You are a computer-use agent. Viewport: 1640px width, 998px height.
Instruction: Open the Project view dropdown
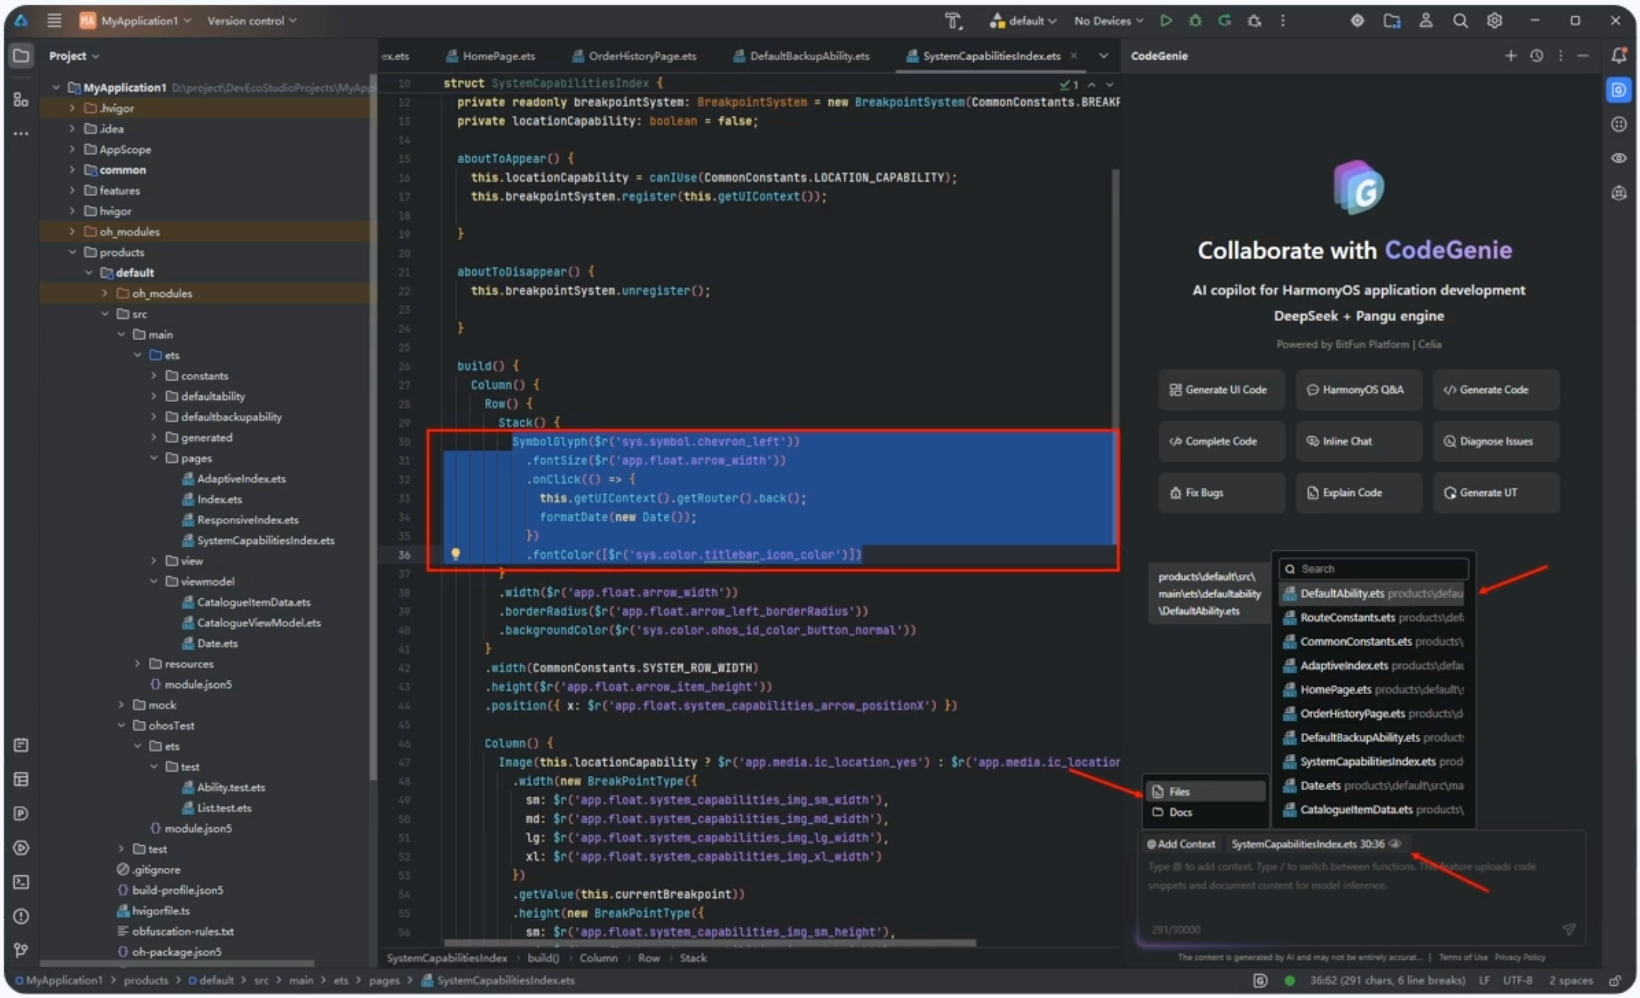[74, 56]
